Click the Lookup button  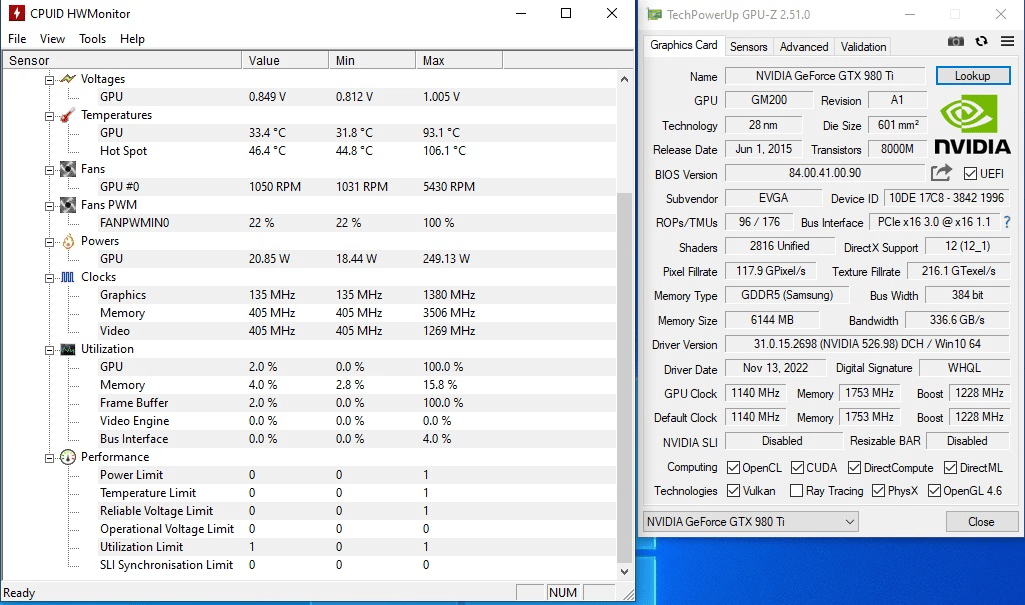click(x=973, y=76)
